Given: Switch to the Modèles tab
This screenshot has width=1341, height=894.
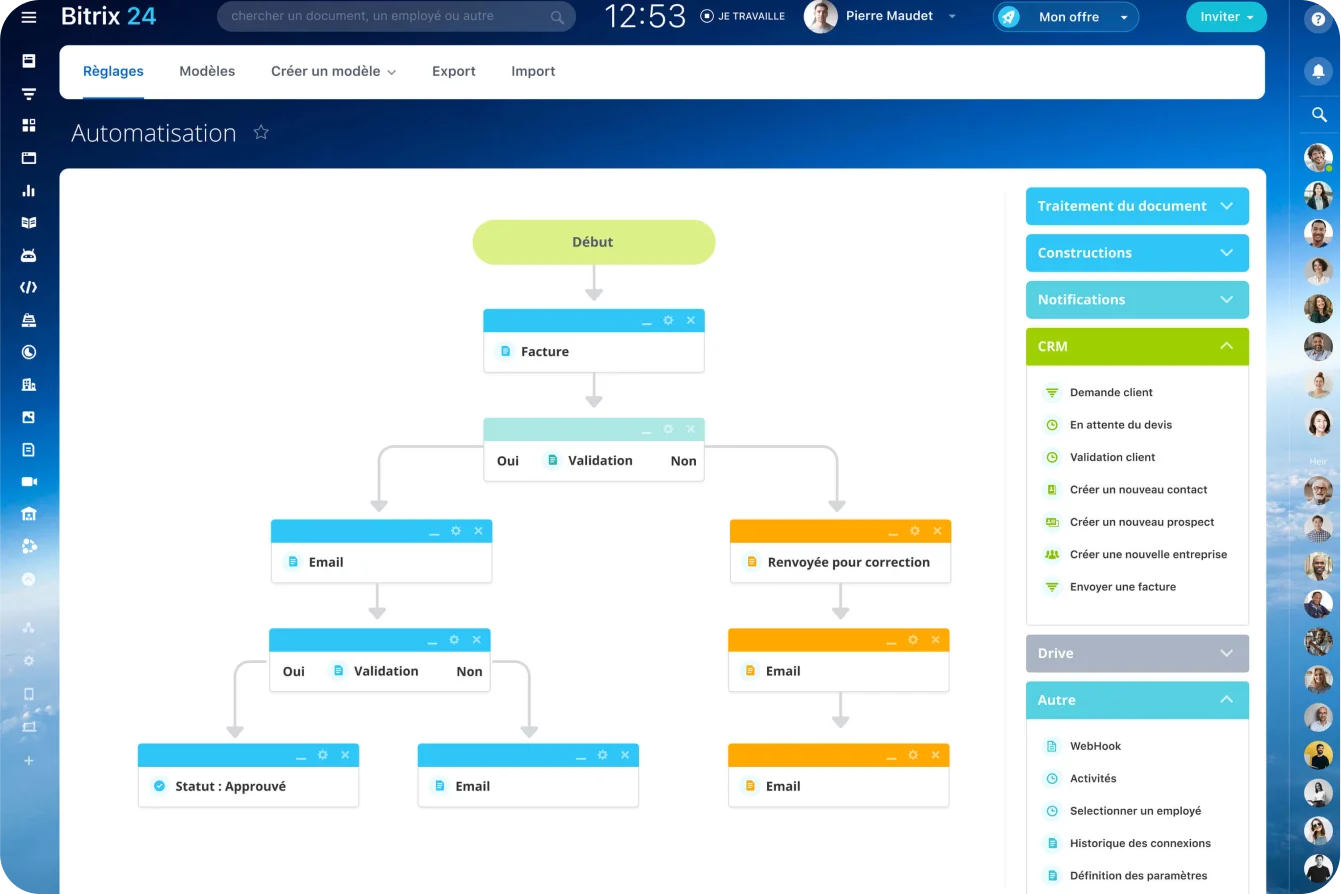Looking at the screenshot, I should click(x=207, y=72).
